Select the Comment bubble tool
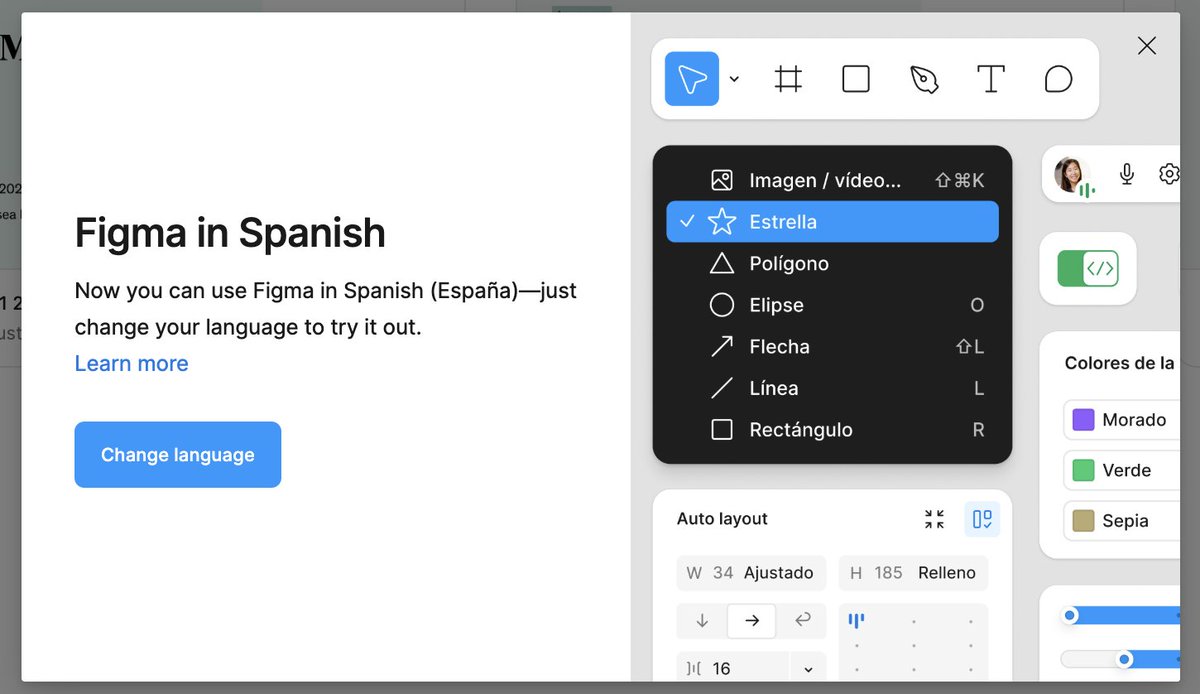The width and height of the screenshot is (1200, 694). pyautogui.click(x=1058, y=79)
